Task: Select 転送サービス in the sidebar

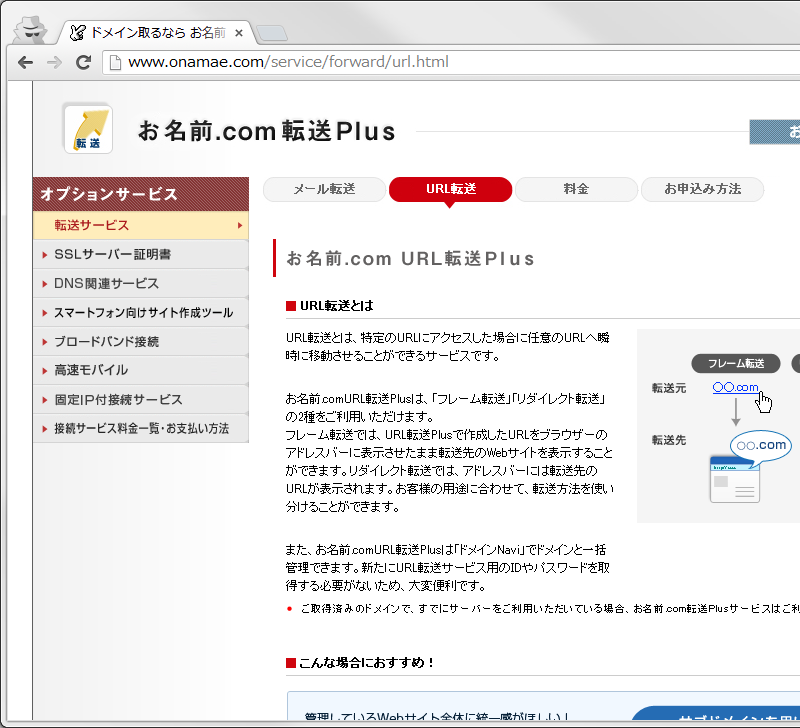Action: (x=141, y=225)
